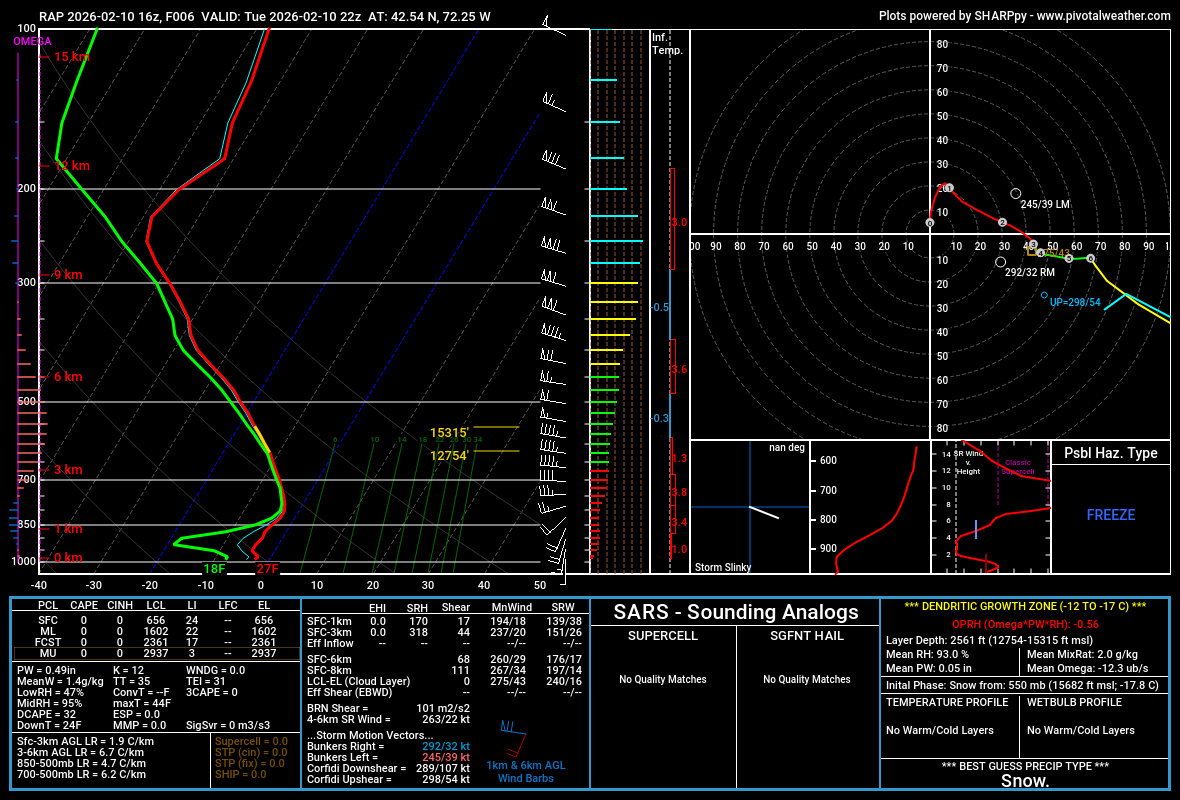Select the SUPERCELL analogs column heading
The height and width of the screenshot is (800, 1180).
pyautogui.click(x=663, y=636)
